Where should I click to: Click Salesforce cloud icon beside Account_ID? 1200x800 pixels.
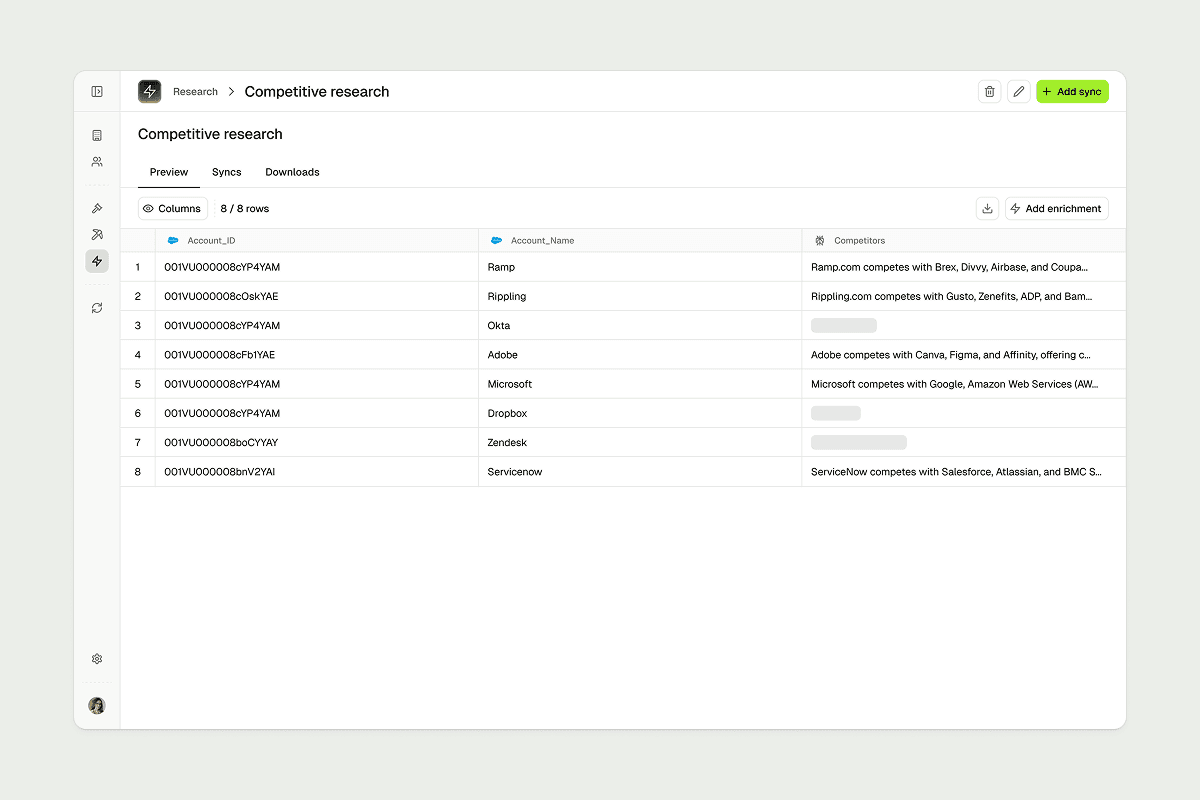173,241
